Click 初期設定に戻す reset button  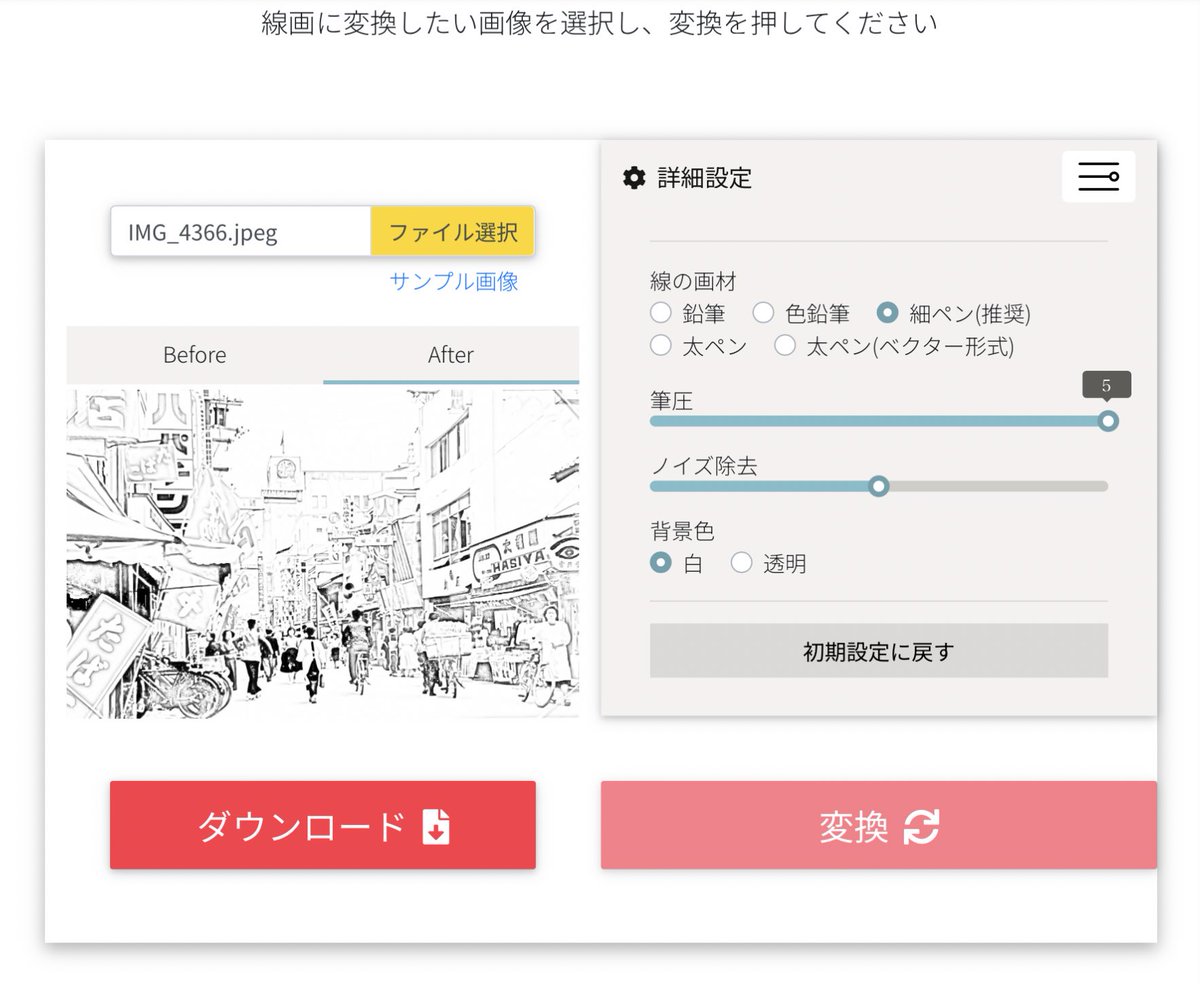(x=879, y=651)
